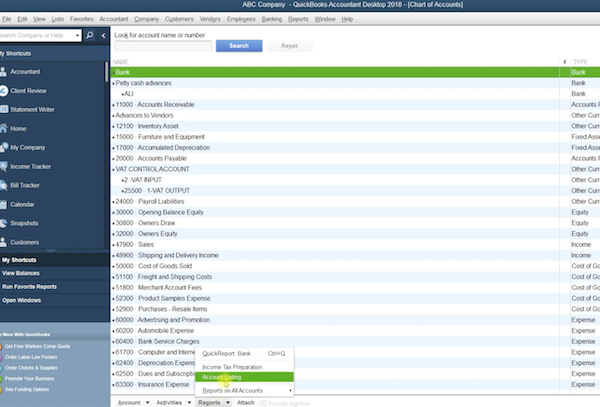Screen dimensions: 600x407
Task: Open the Vendors menu
Action: click(210, 19)
